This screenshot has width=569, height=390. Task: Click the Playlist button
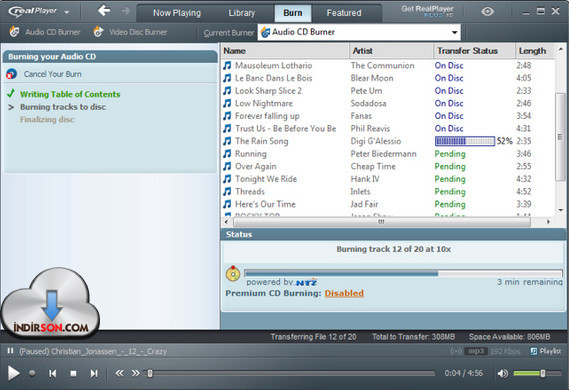pyautogui.click(x=546, y=351)
